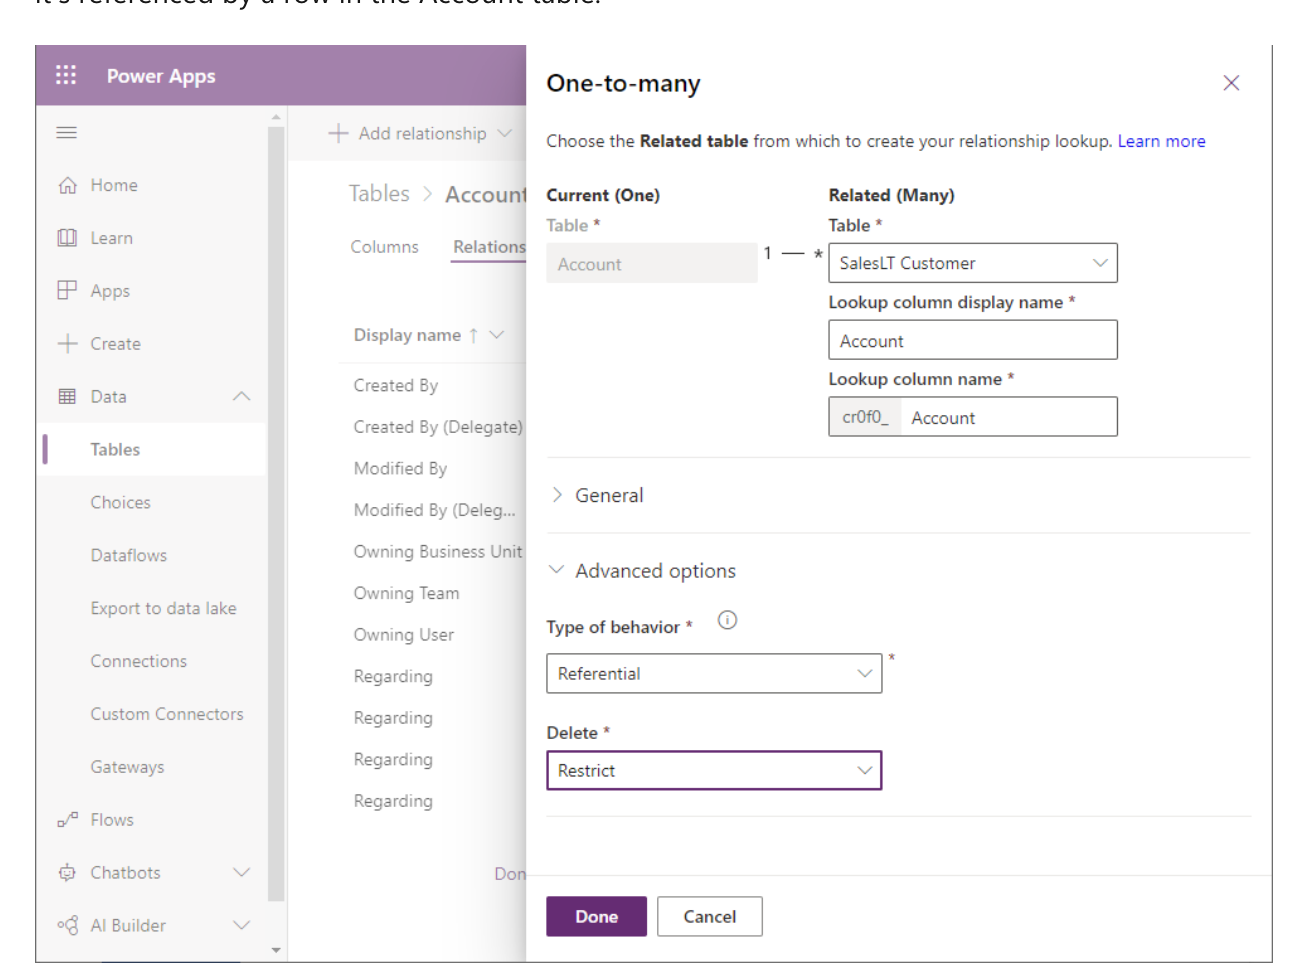Click the AI Builder icon
The image size is (1306, 980).
tap(67, 925)
